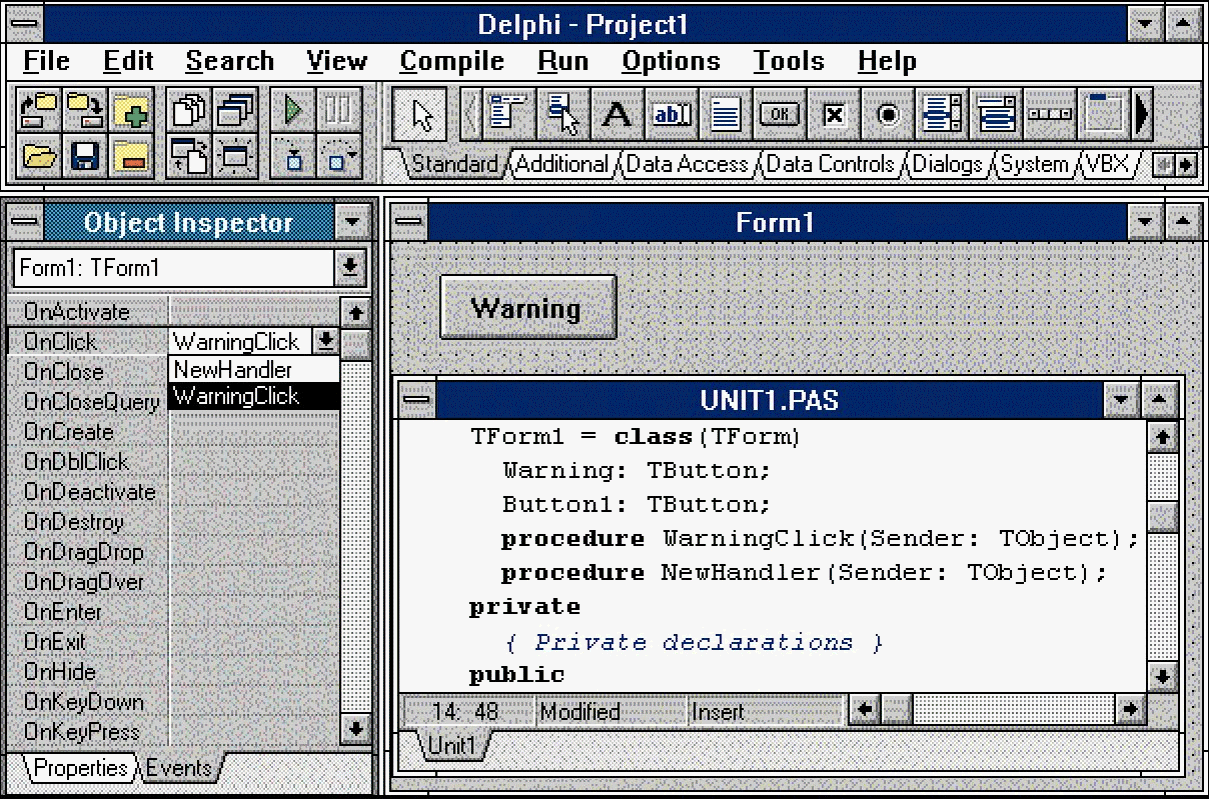Choose NewHandler from the dropdown list
Viewport: 1209px width, 799px height.
click(233, 370)
